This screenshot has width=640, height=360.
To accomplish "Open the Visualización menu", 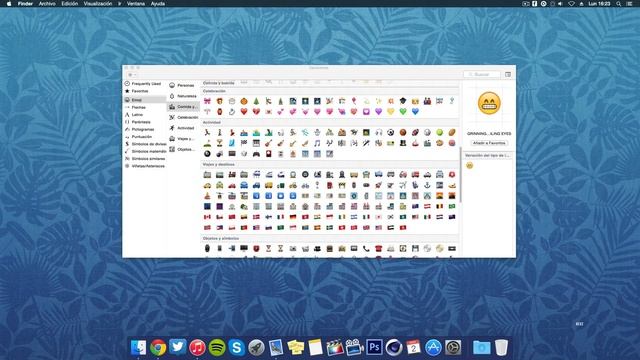I will (x=98, y=4).
